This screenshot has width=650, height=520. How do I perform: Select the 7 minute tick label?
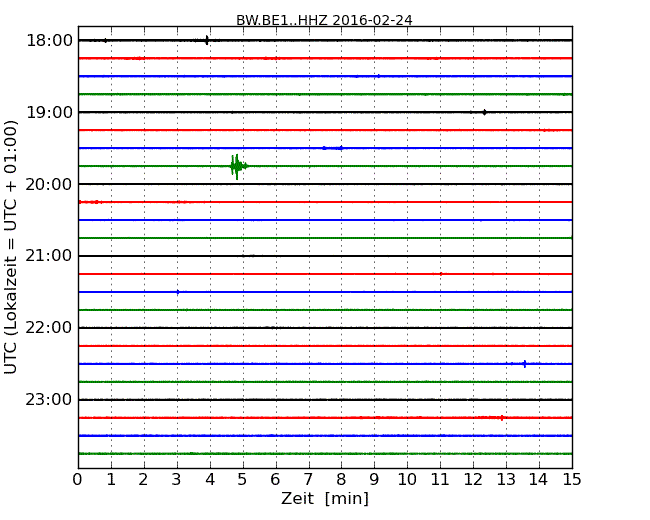(308, 479)
